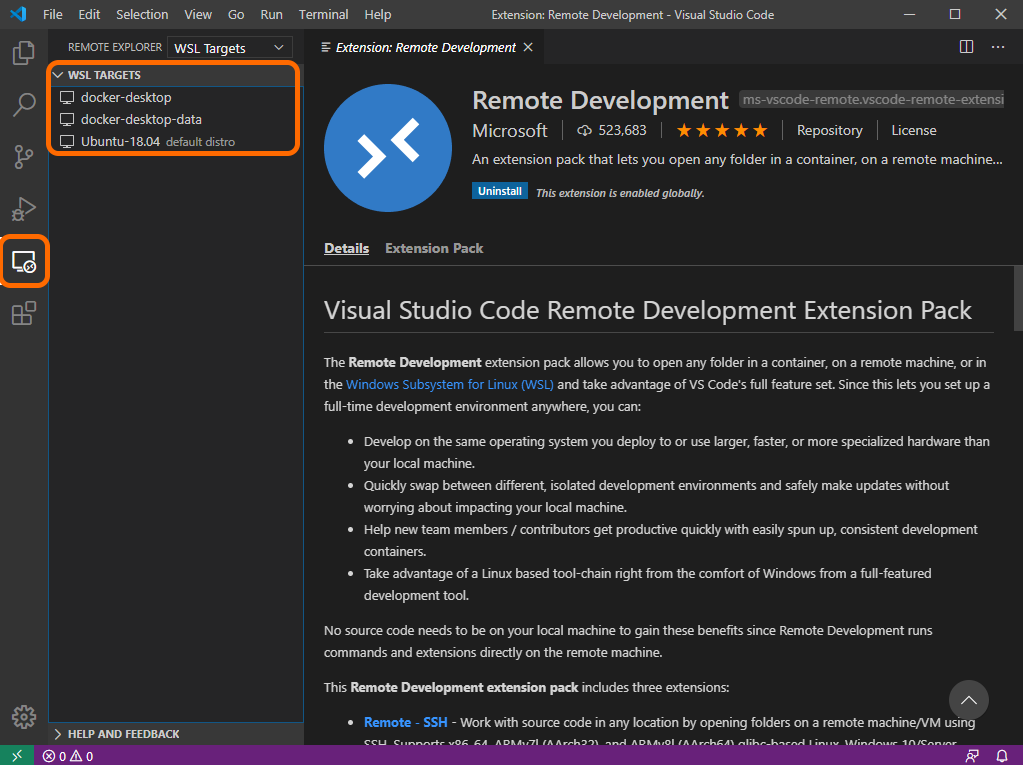Click the scroll to top arrow button
The height and width of the screenshot is (765, 1023).
(968, 700)
